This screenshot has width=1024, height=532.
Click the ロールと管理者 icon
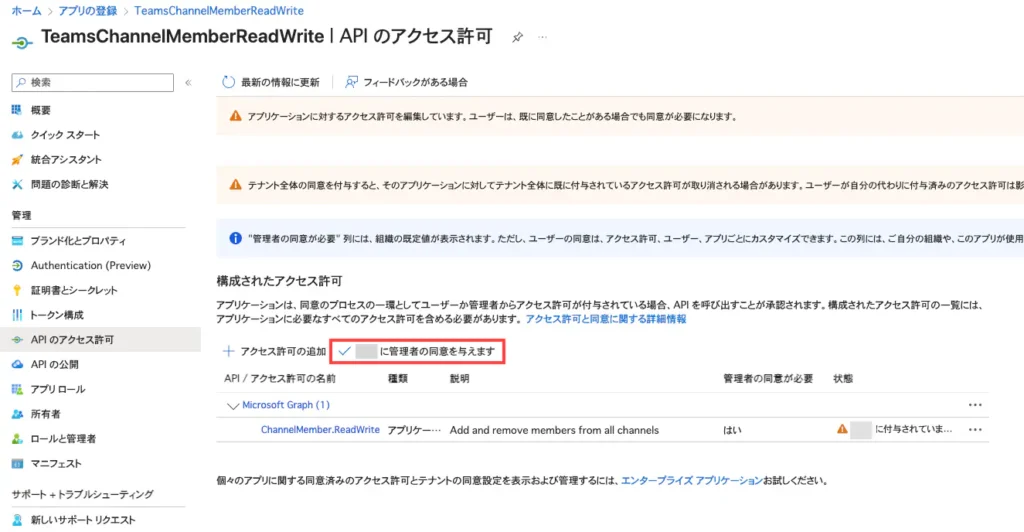17,439
